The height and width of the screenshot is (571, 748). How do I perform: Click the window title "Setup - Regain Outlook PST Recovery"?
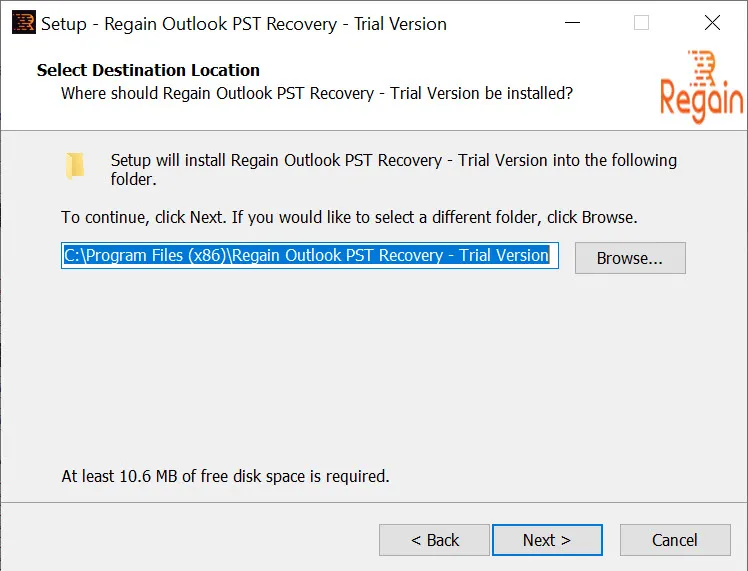244,24
